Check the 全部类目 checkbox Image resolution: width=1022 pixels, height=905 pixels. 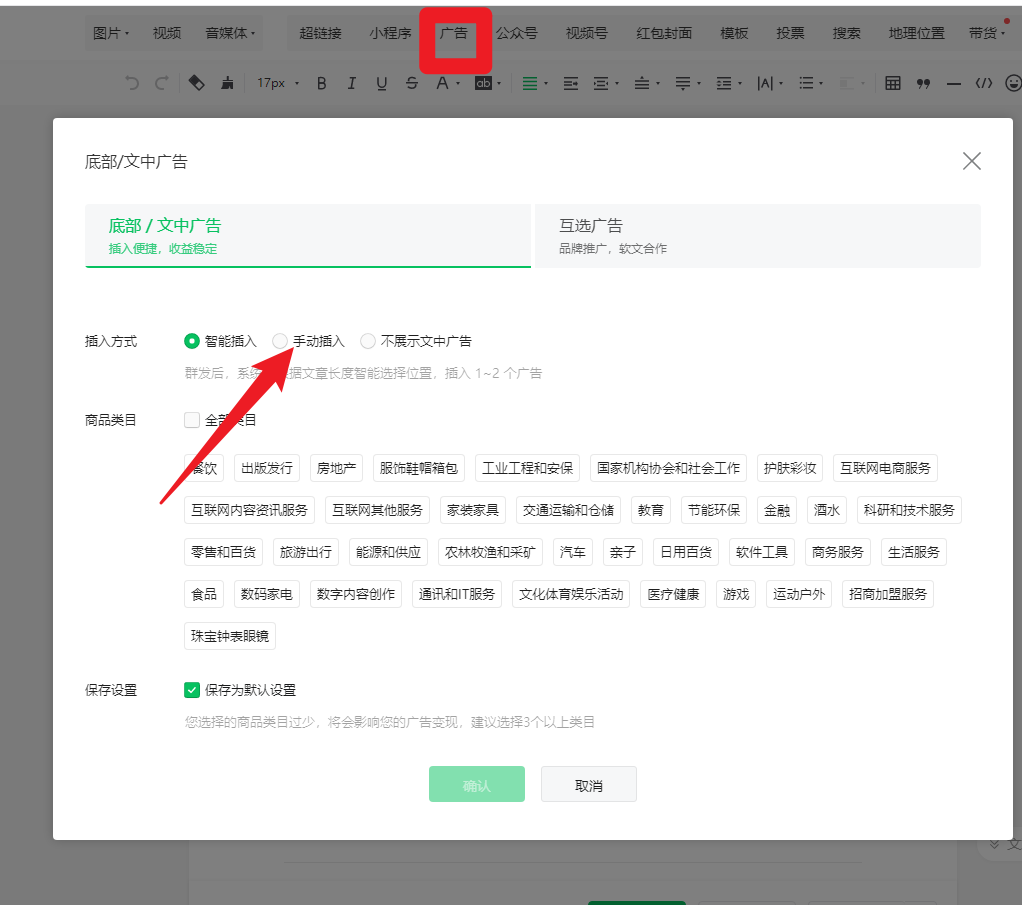pyautogui.click(x=192, y=420)
